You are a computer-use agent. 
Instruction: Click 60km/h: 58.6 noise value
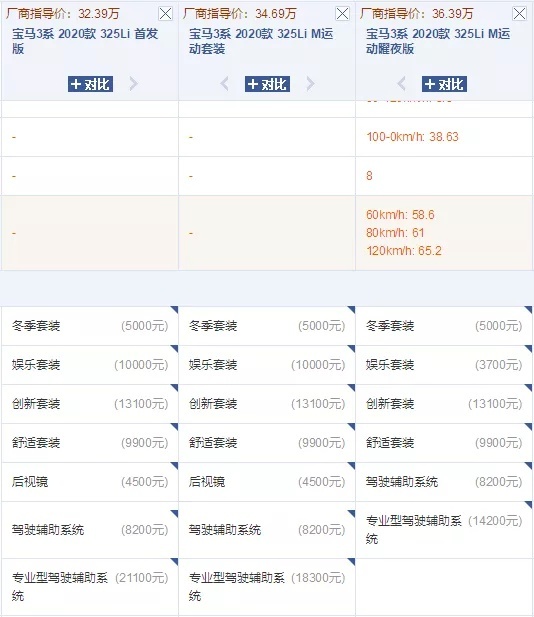[x=400, y=214]
